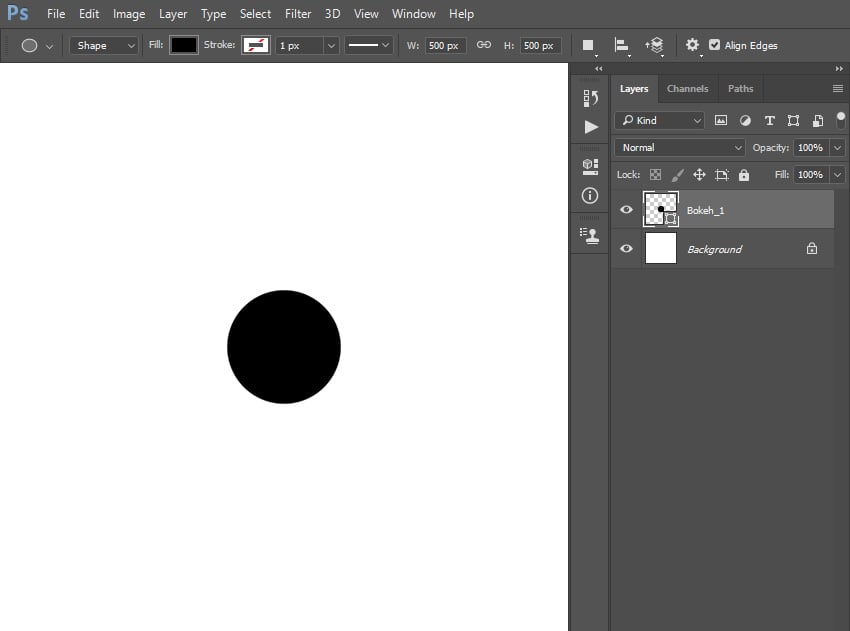Image resolution: width=850 pixels, height=631 pixels.
Task: Click the black Fill color swatch
Action: coord(184,45)
